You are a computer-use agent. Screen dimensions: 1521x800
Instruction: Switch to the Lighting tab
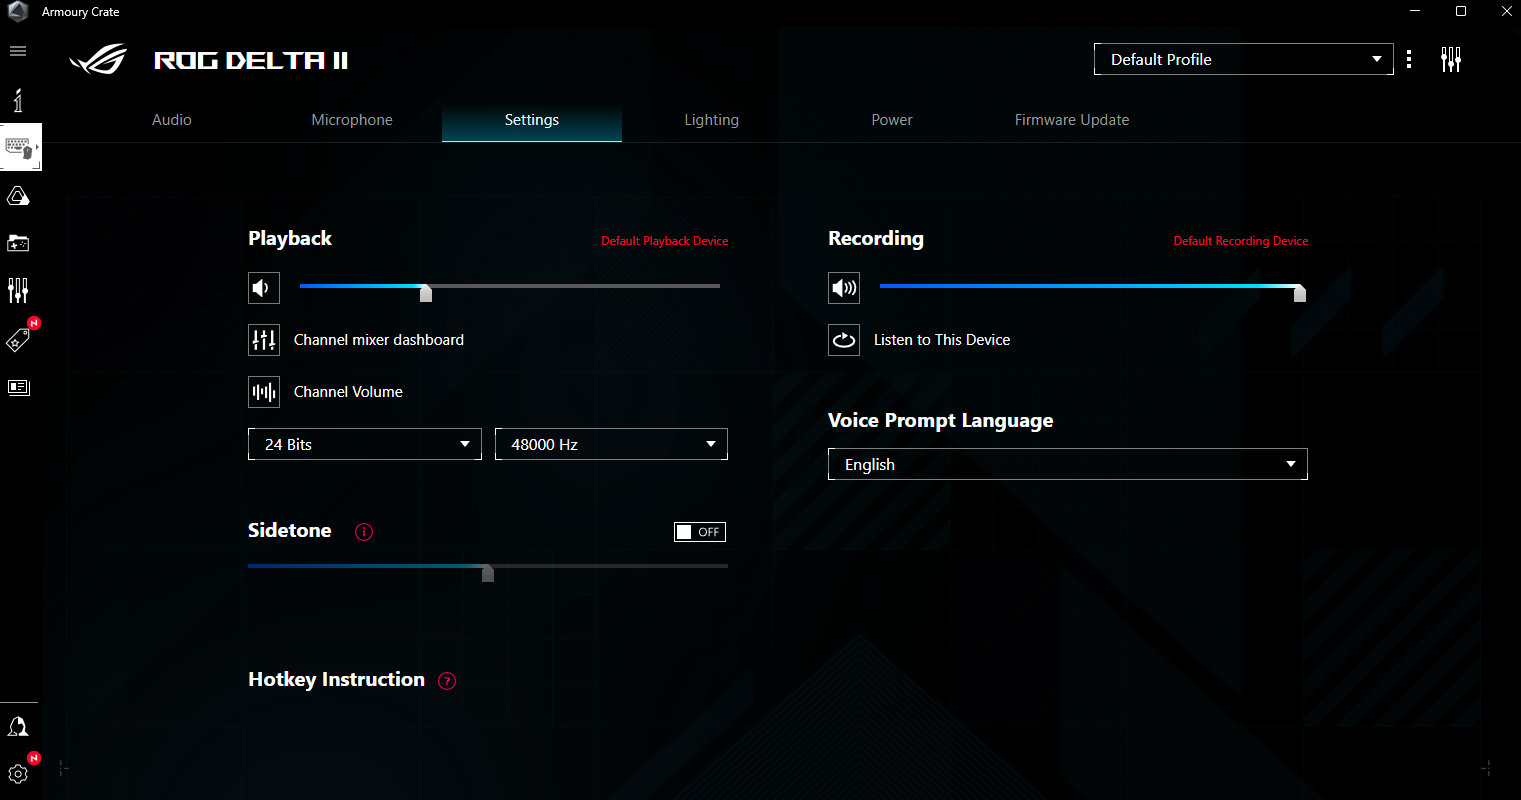pyautogui.click(x=711, y=120)
